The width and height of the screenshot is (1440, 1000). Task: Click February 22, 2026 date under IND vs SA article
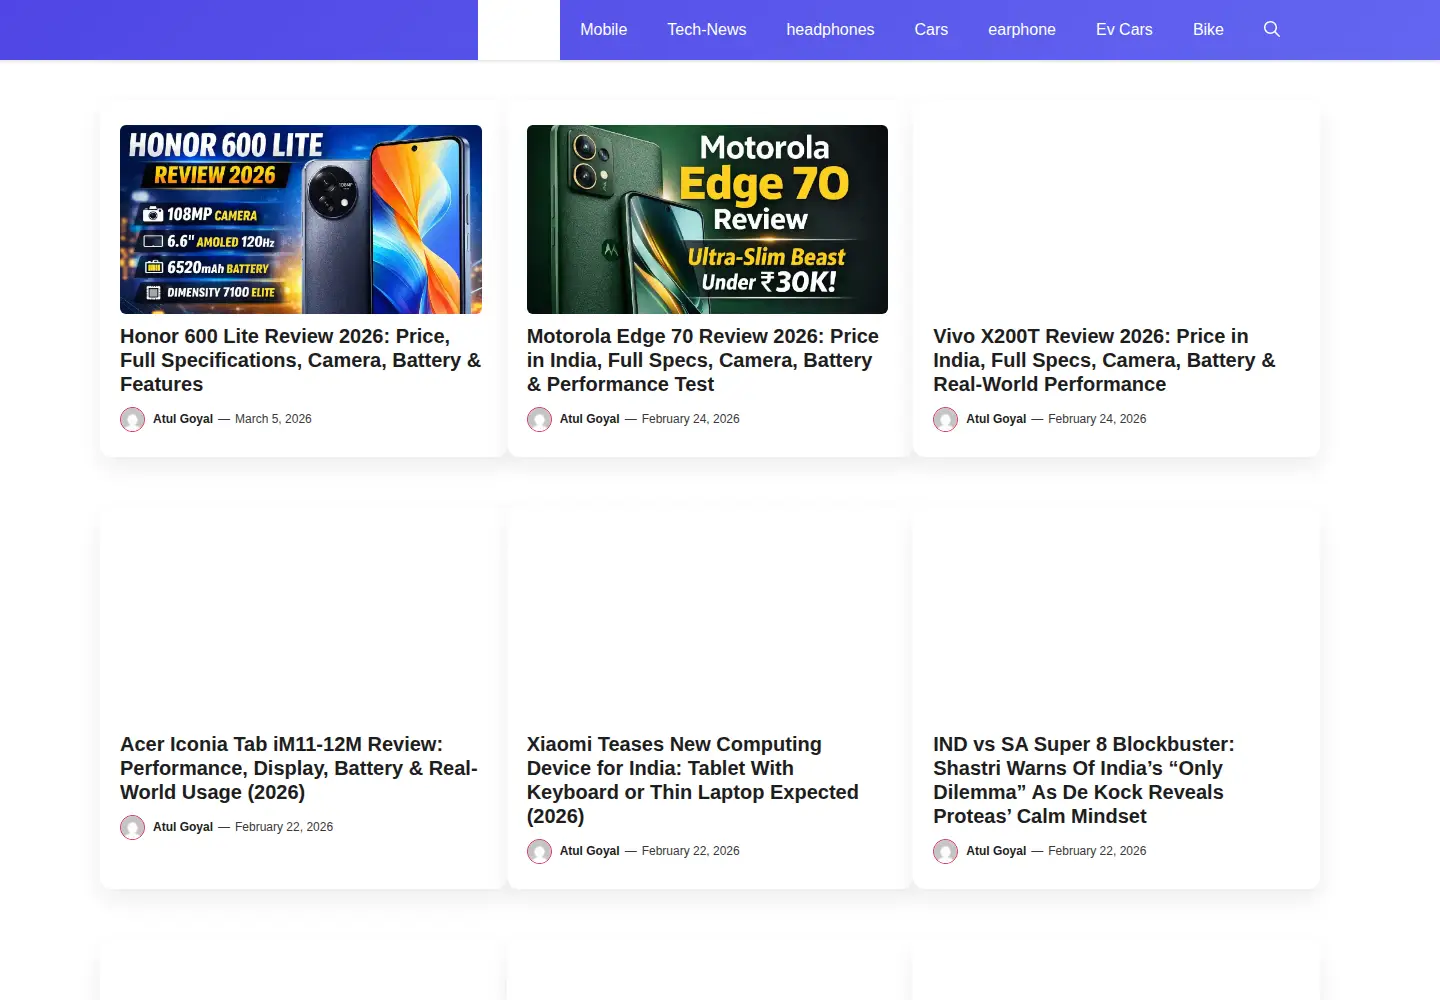pyautogui.click(x=1097, y=851)
